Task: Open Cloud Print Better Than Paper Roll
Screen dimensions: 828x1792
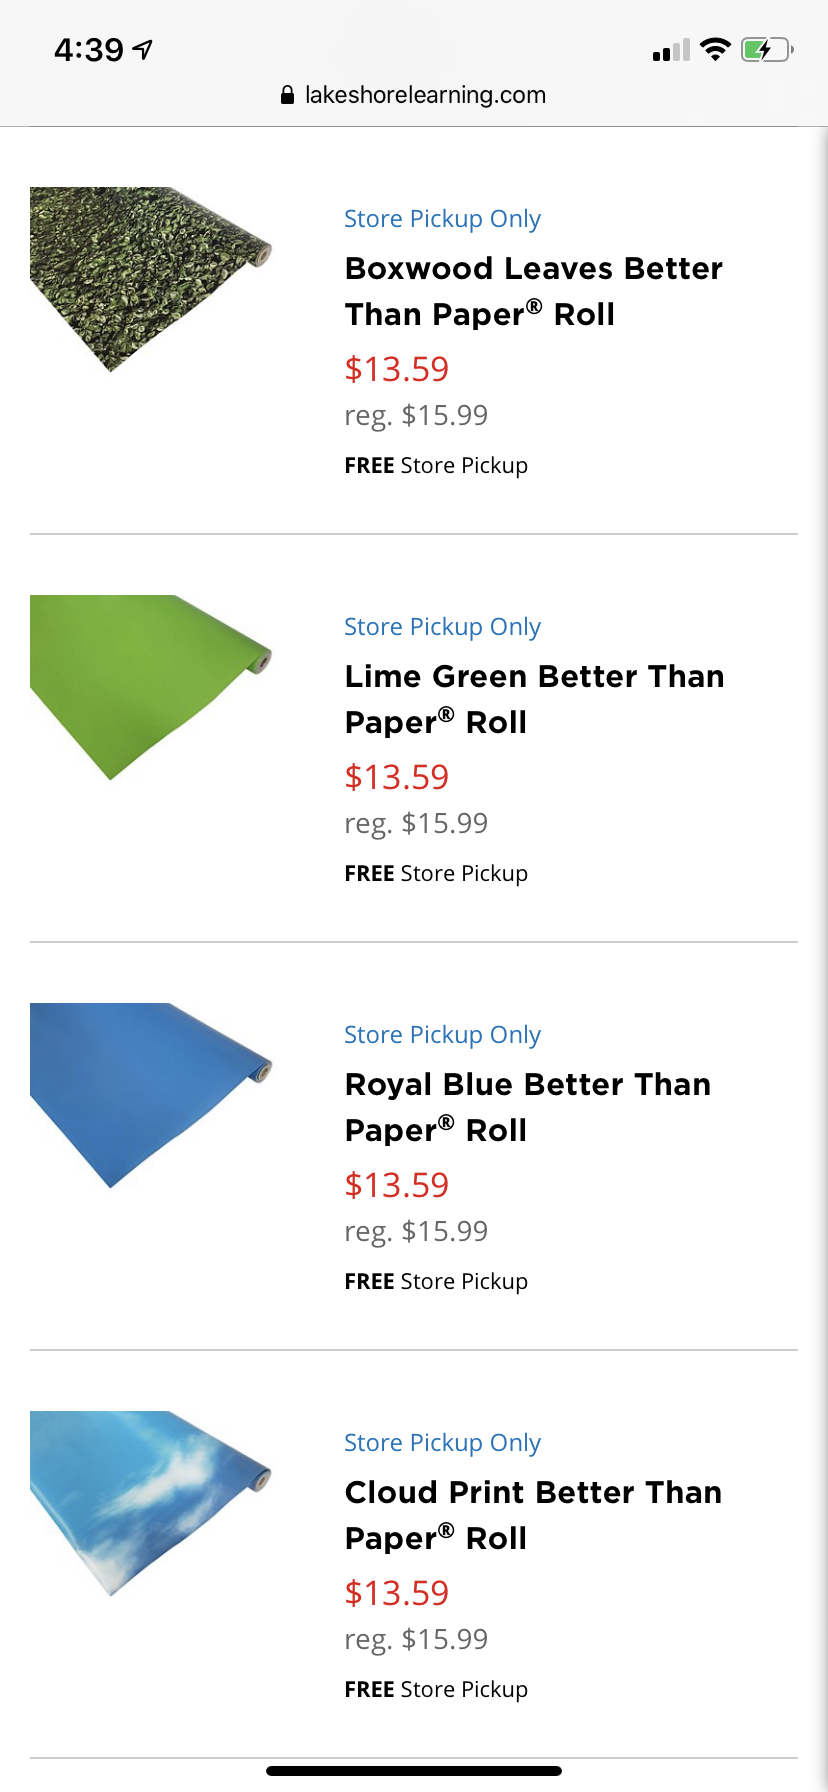Action: (533, 1515)
